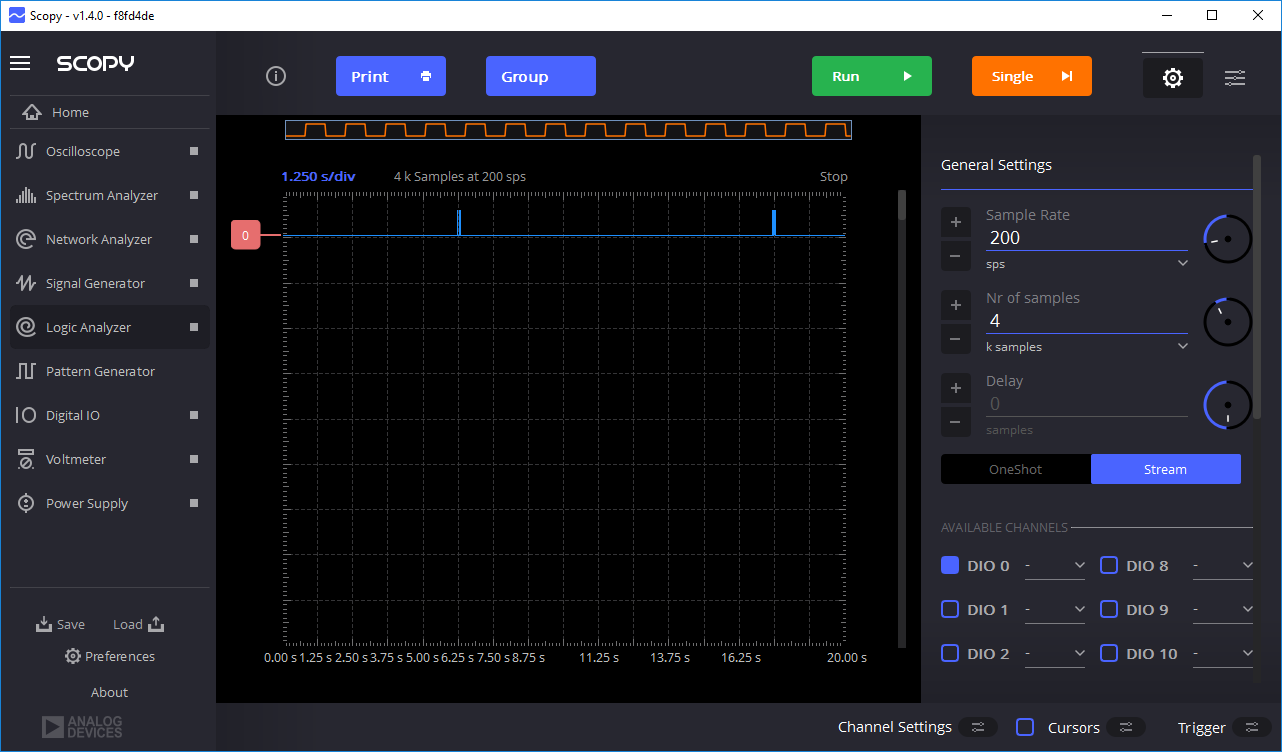Image resolution: width=1282 pixels, height=752 pixels.
Task: Open the Trigger settings sliders icon
Action: pyautogui.click(x=1251, y=727)
